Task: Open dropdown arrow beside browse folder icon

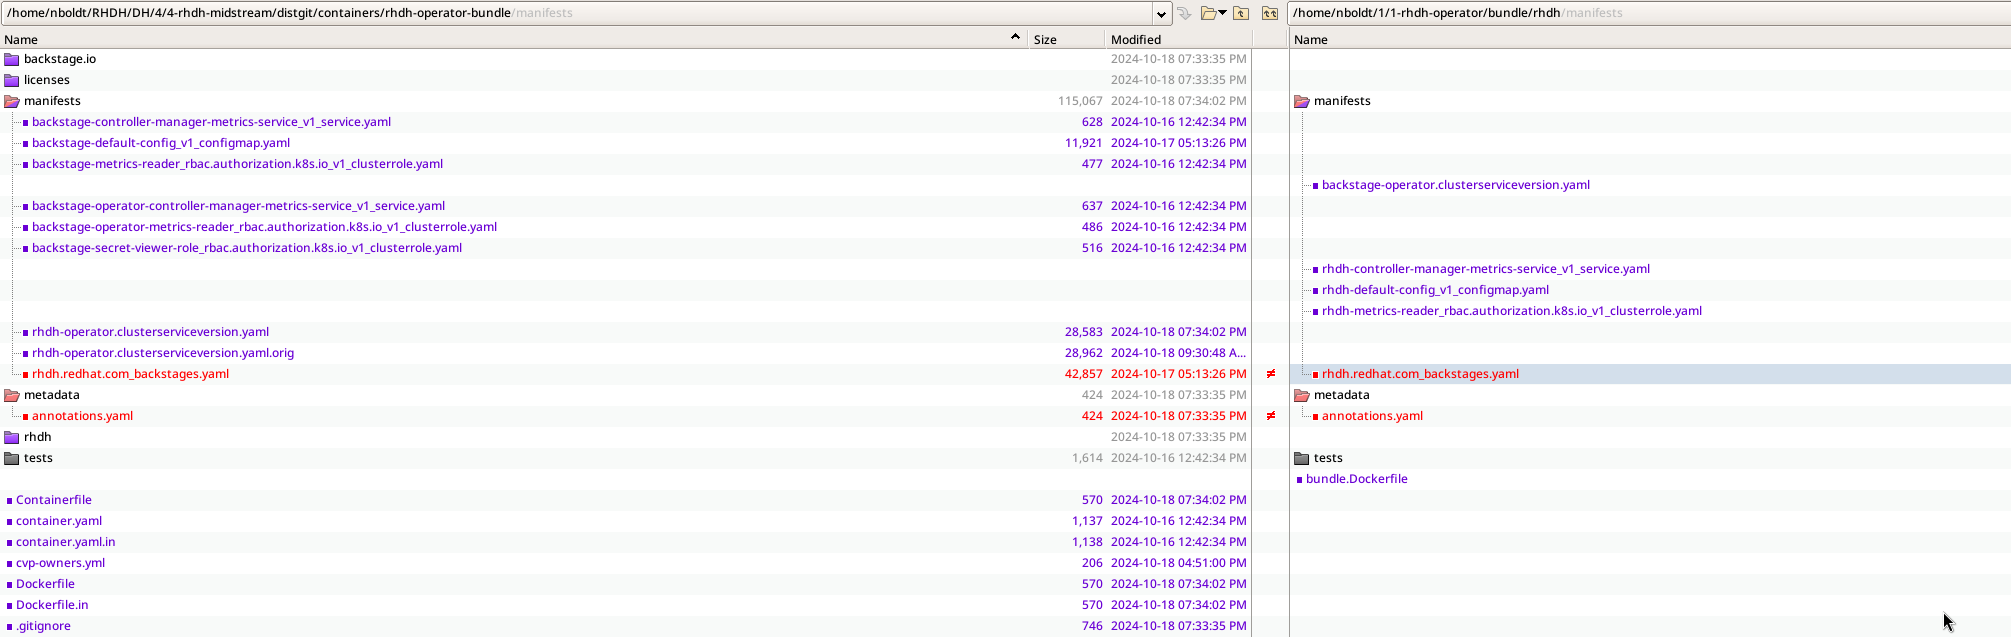Action: click(x=1223, y=13)
